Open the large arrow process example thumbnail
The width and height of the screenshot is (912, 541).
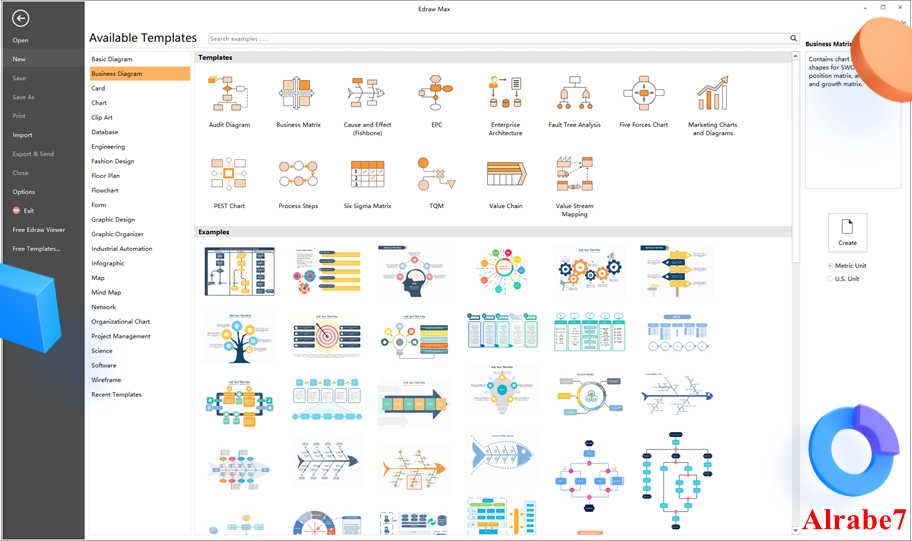tap(413, 403)
